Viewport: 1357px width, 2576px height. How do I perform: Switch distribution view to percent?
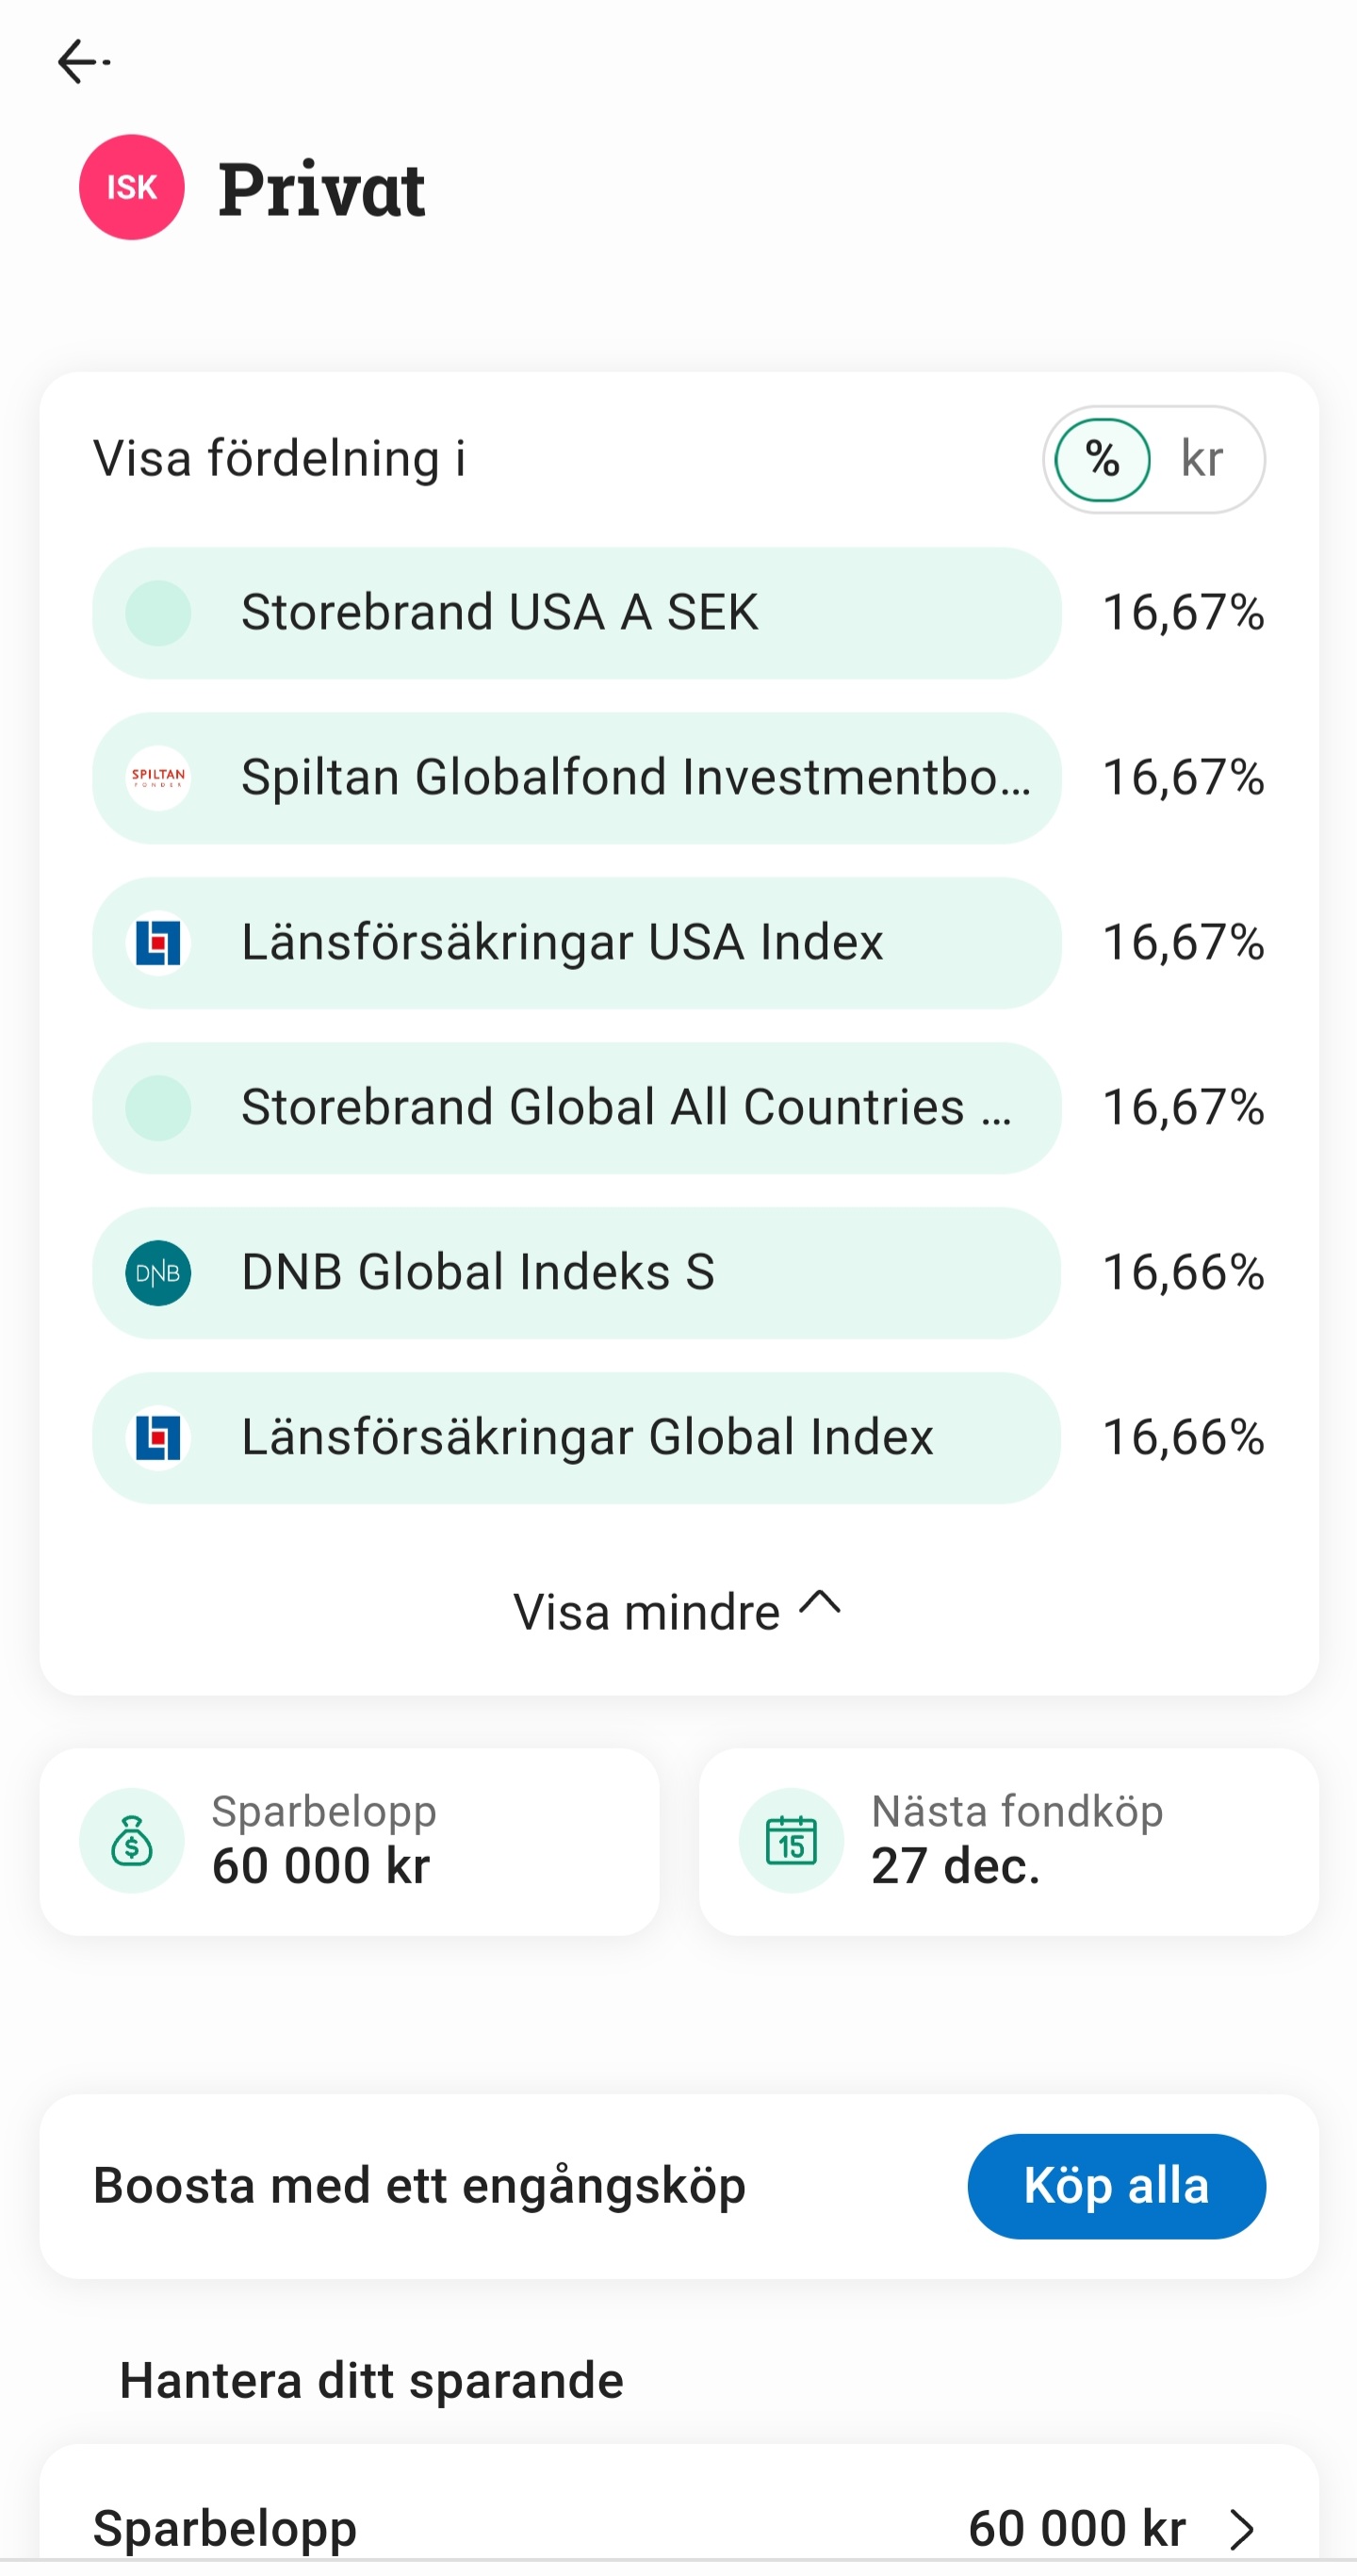1102,459
